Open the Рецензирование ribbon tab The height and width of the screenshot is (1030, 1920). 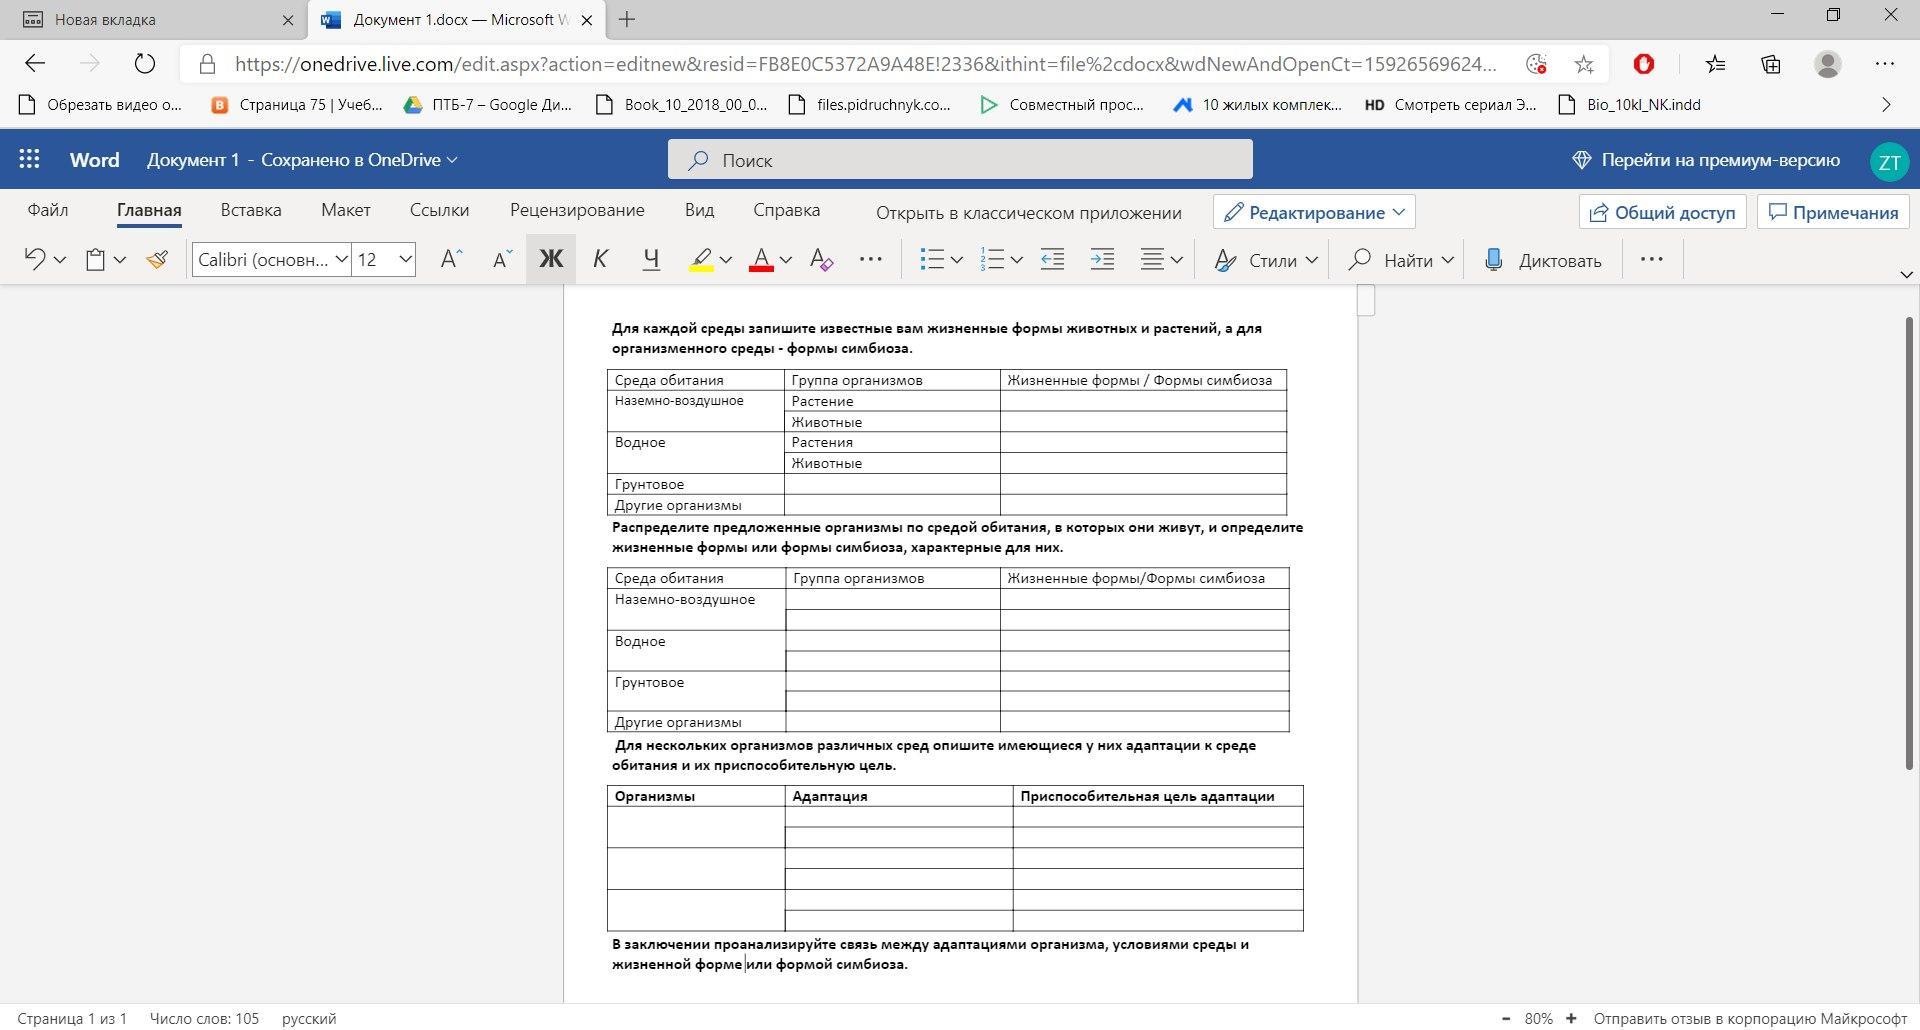(577, 210)
